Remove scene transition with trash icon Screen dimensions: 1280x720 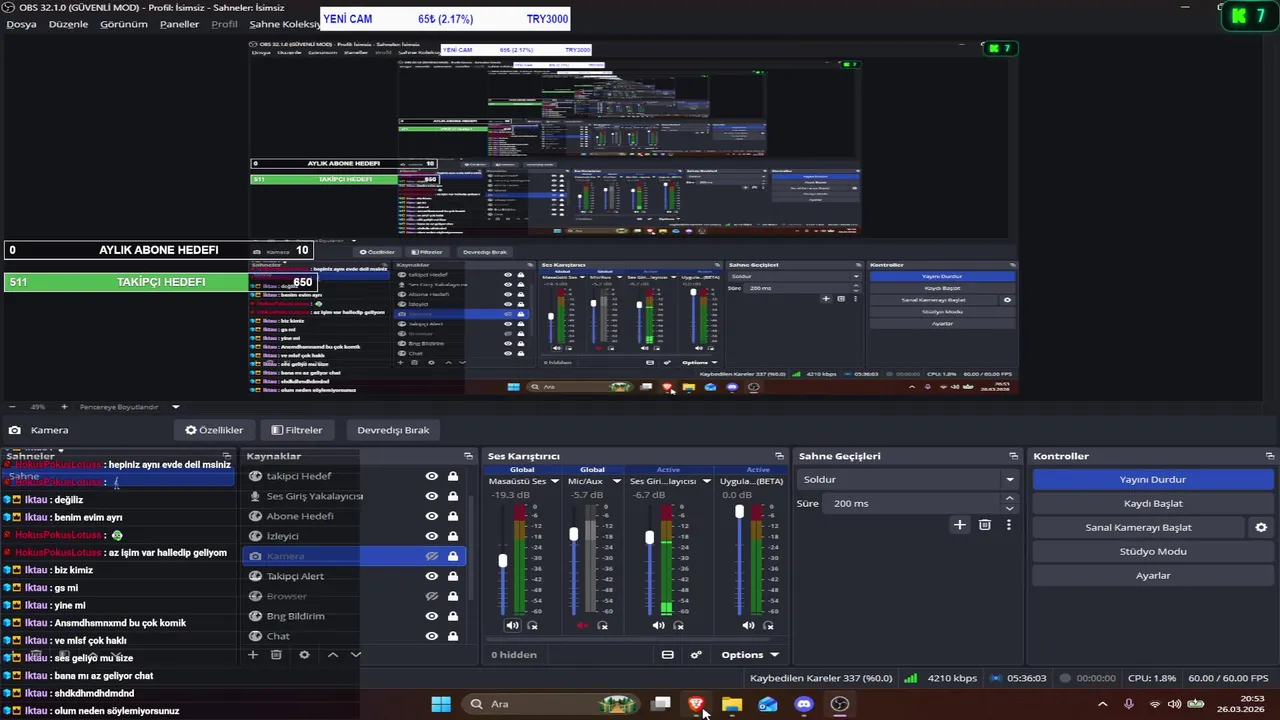984,525
